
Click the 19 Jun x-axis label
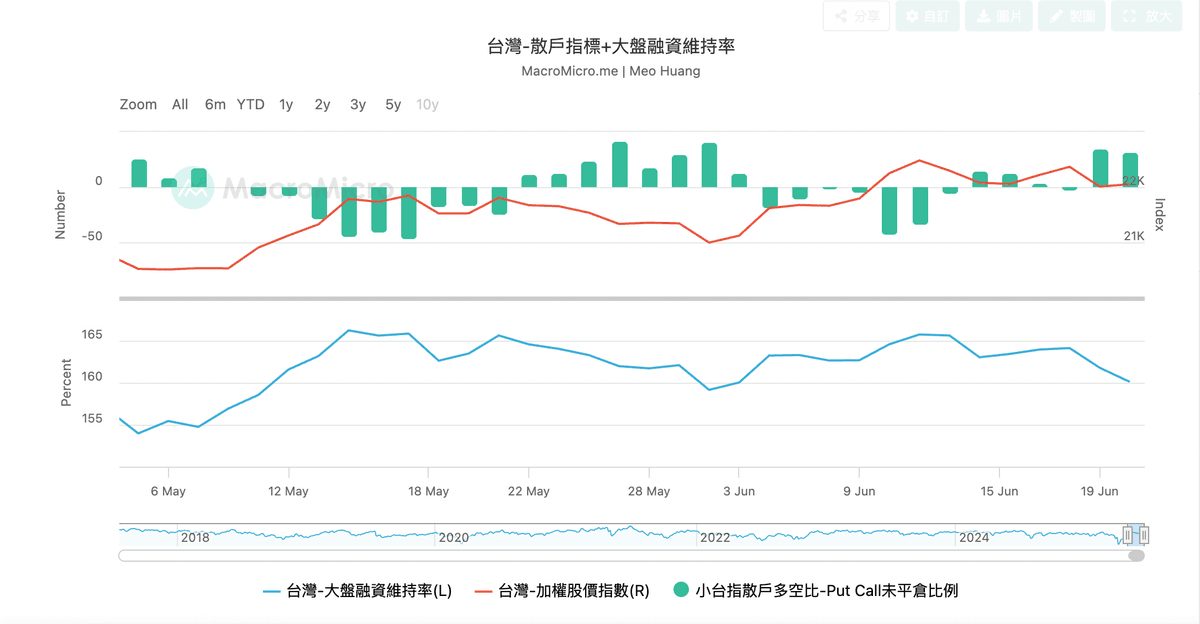[1099, 491]
